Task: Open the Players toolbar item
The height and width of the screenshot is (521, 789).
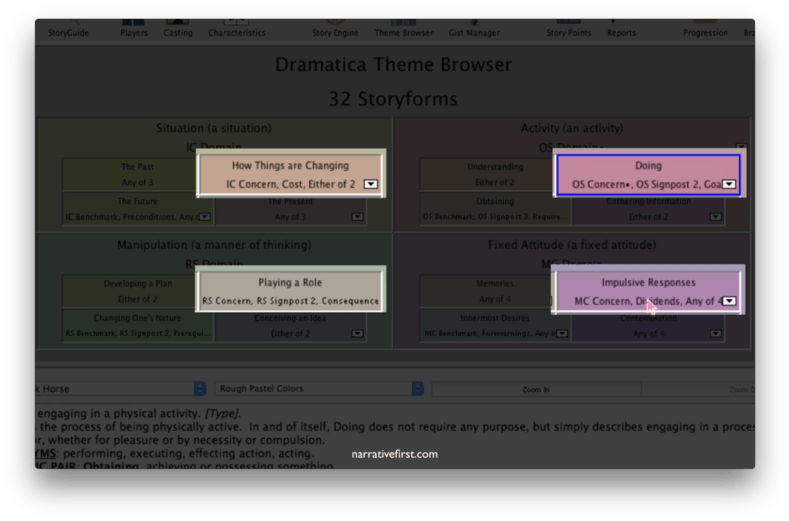Action: pyautogui.click(x=134, y=29)
